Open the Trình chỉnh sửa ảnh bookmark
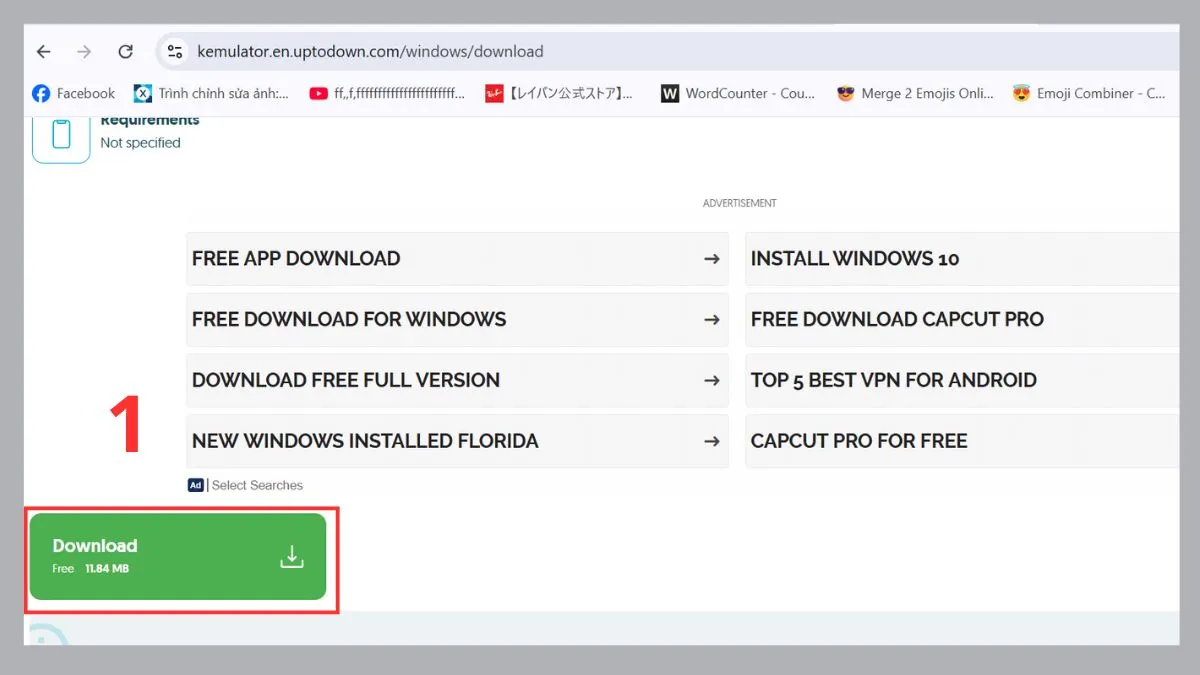 [211, 93]
